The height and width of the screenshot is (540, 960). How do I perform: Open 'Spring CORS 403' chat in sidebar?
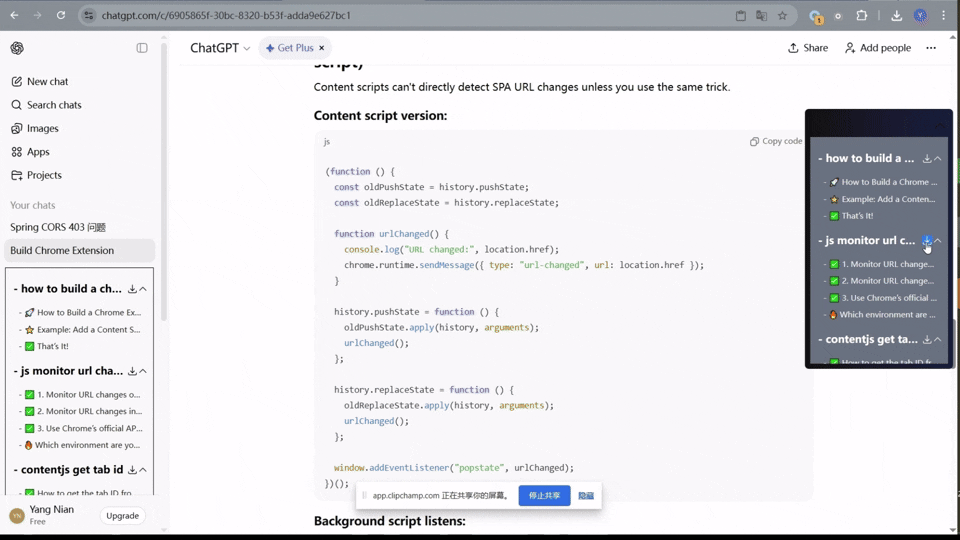(58, 227)
